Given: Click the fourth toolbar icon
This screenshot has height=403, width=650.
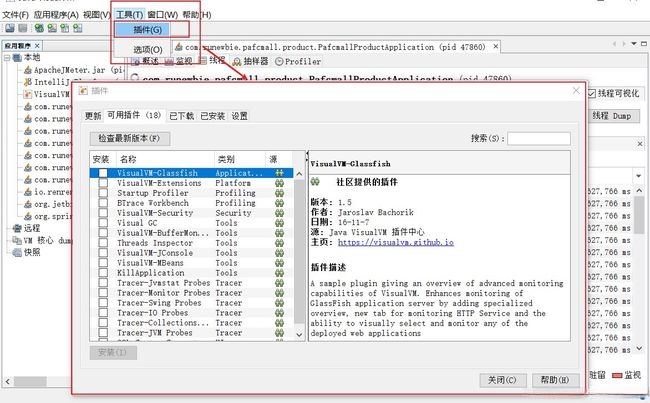Looking at the screenshot, I should pos(52,28).
